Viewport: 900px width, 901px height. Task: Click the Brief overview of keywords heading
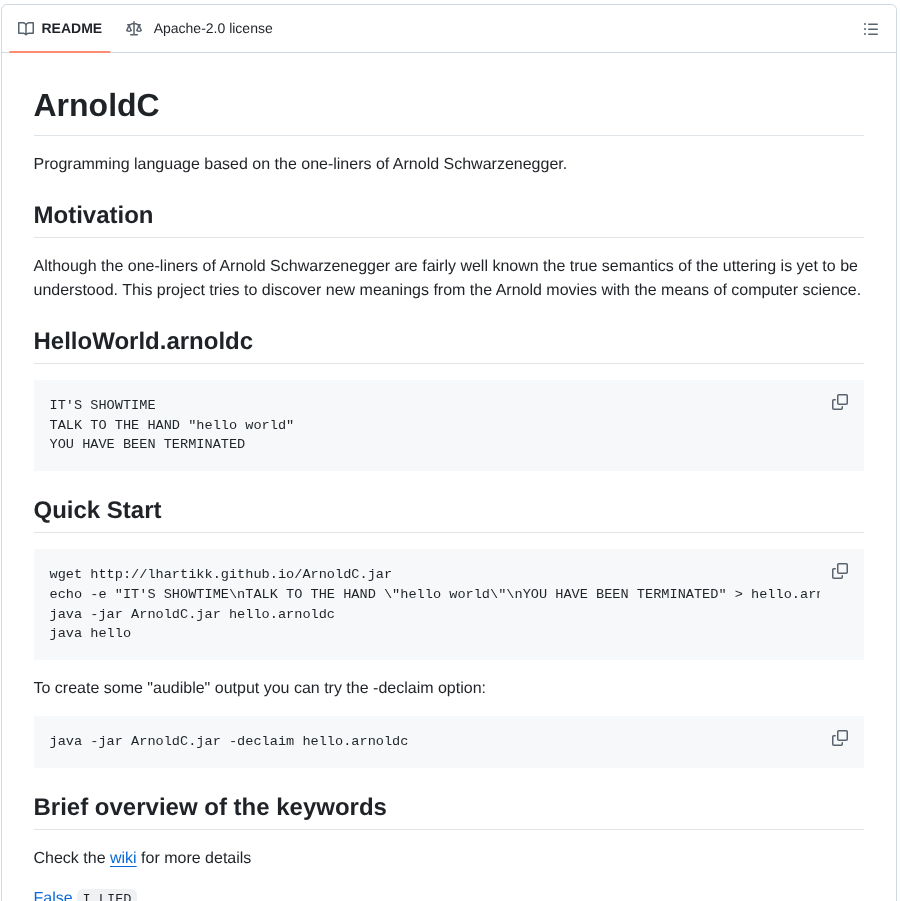coord(210,807)
